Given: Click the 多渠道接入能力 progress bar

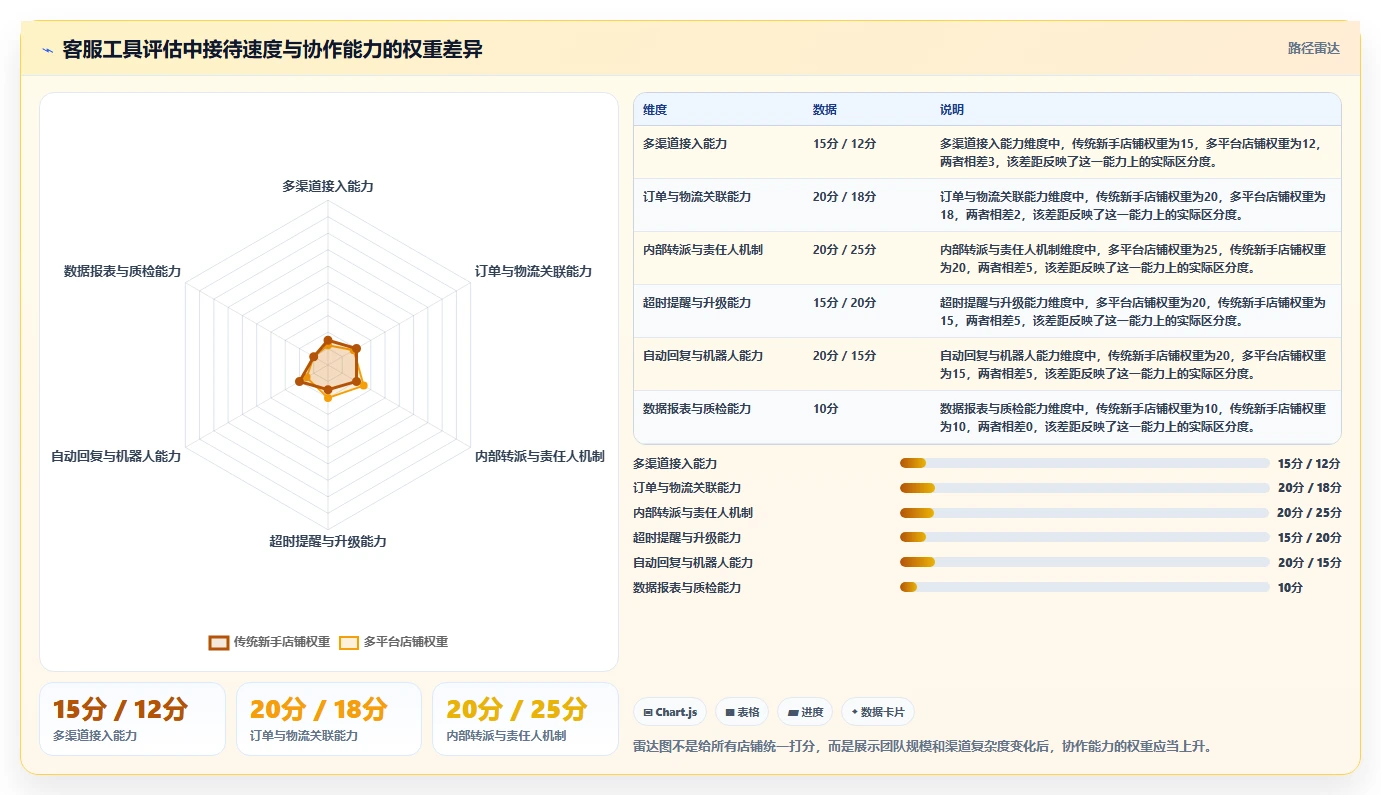Looking at the screenshot, I should pos(1084,463).
